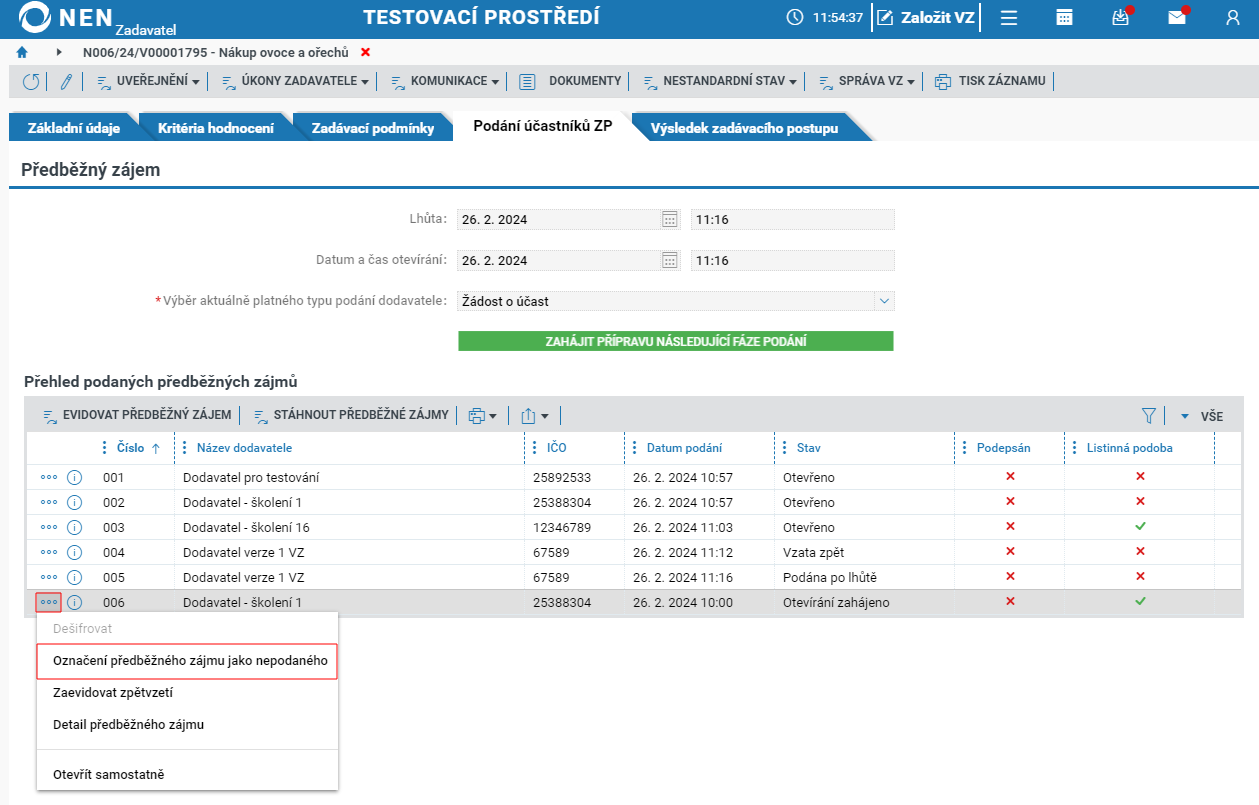Image resolution: width=1259 pixels, height=805 pixels.
Task: Open the Žádost o účast combo box
Action: tap(675, 301)
